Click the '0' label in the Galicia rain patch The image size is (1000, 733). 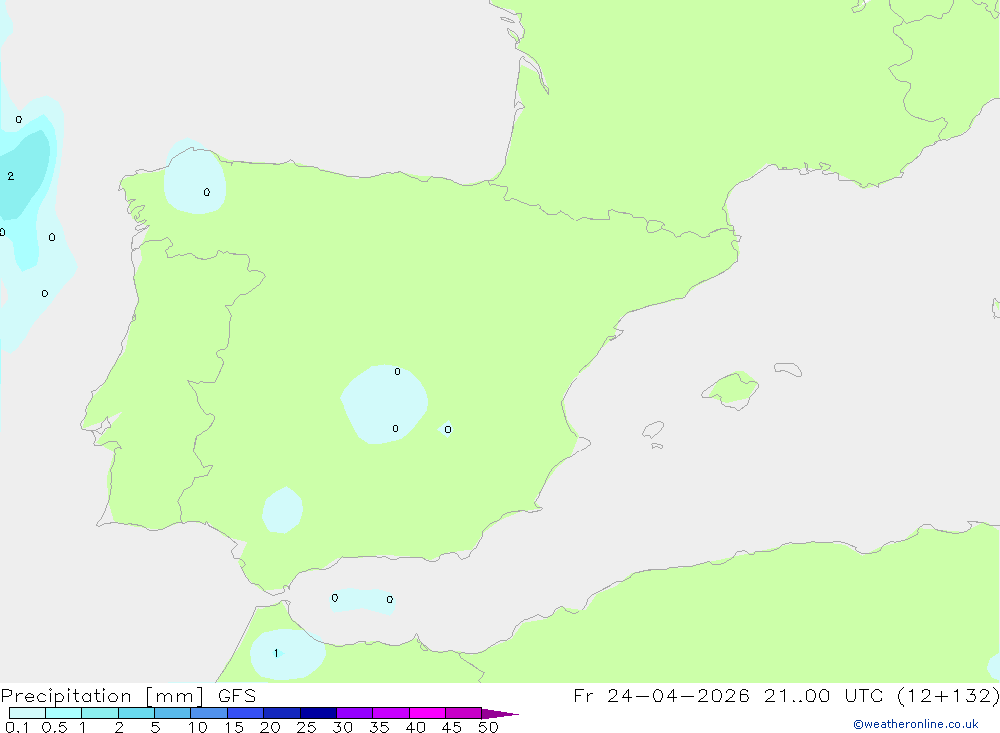pyautogui.click(x=207, y=192)
